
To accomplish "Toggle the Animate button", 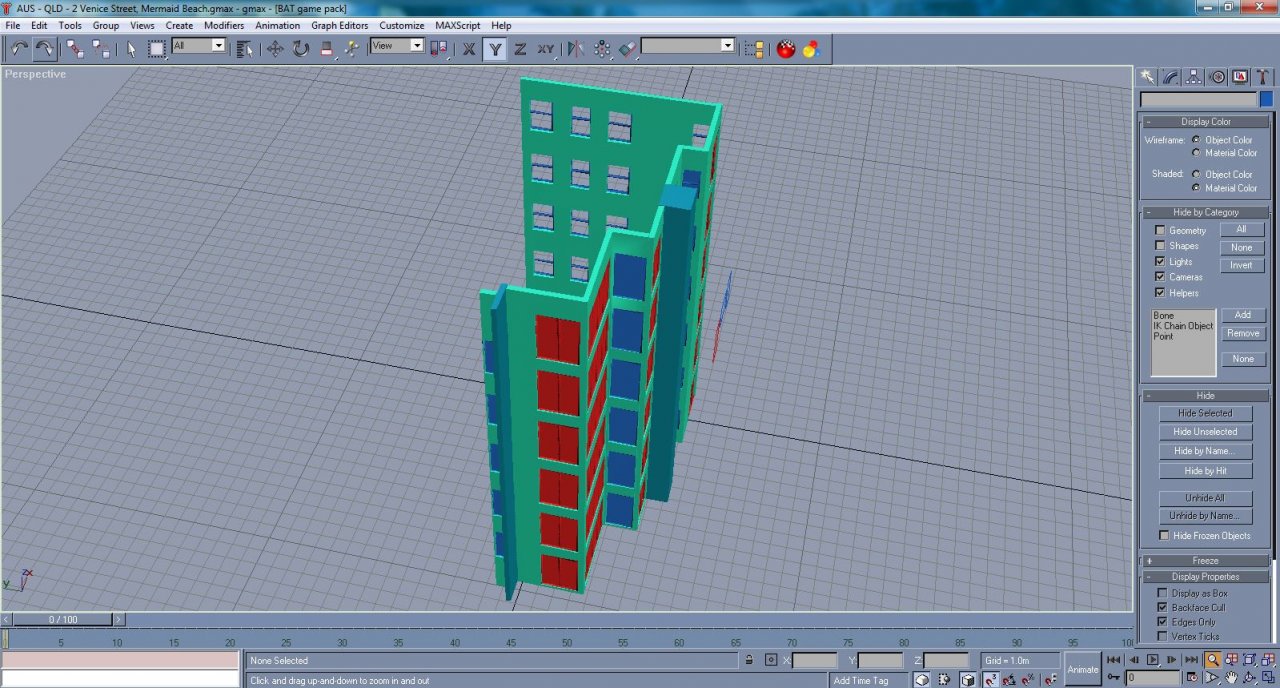I will (x=1082, y=669).
